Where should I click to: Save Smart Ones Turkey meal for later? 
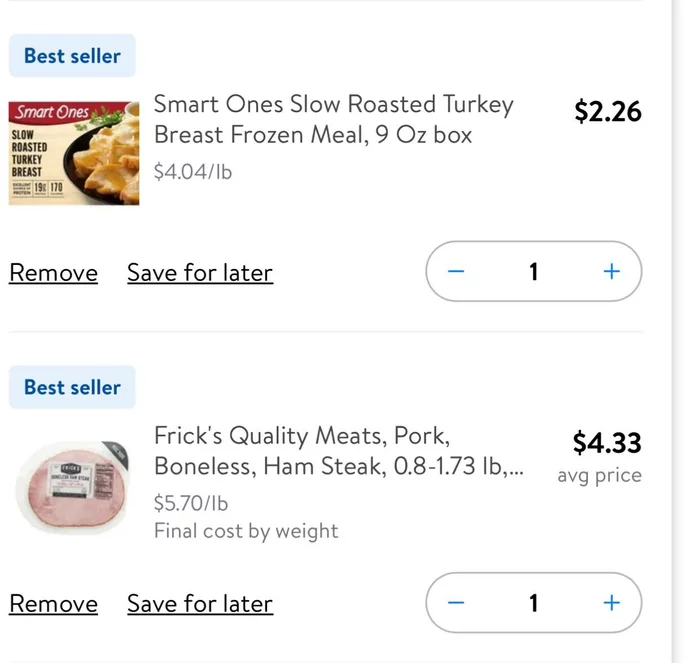point(200,273)
